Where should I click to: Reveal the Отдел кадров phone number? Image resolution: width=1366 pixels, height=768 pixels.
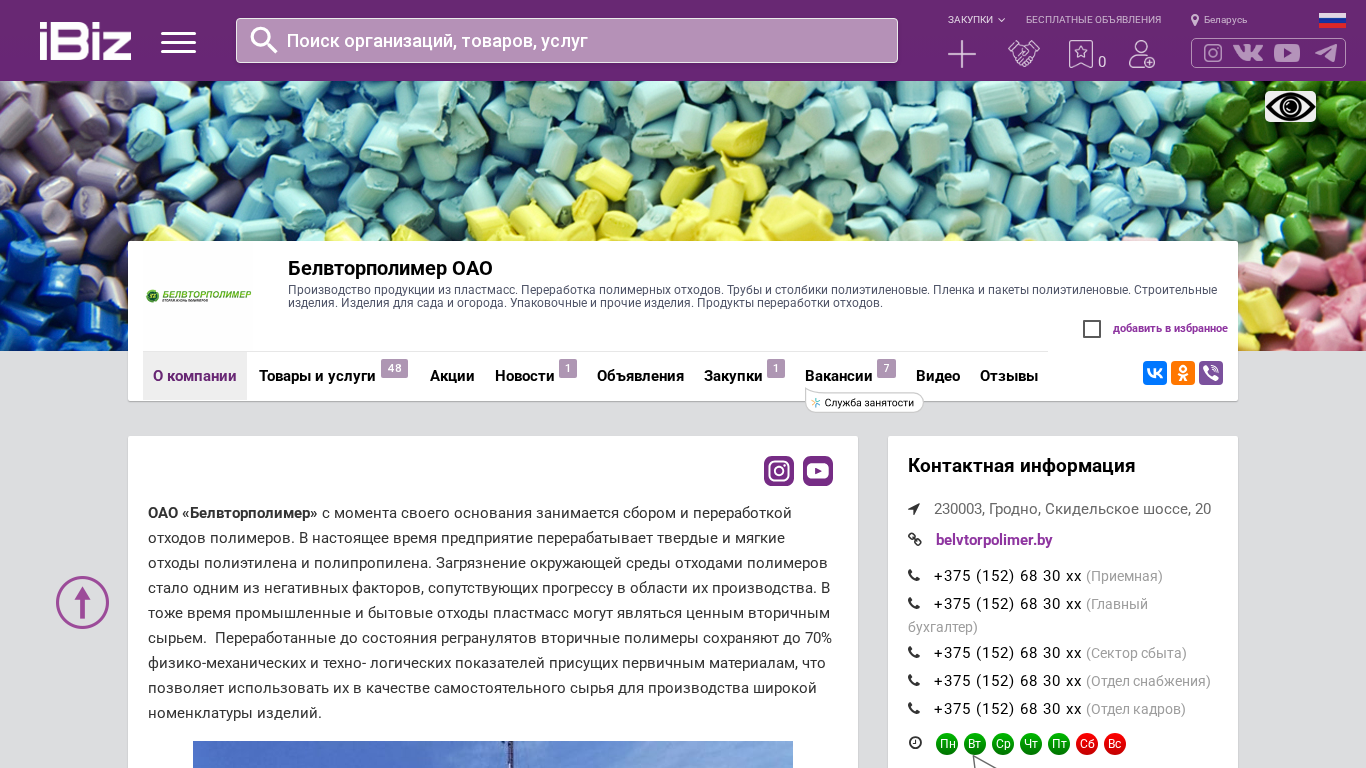pyautogui.click(x=1008, y=709)
